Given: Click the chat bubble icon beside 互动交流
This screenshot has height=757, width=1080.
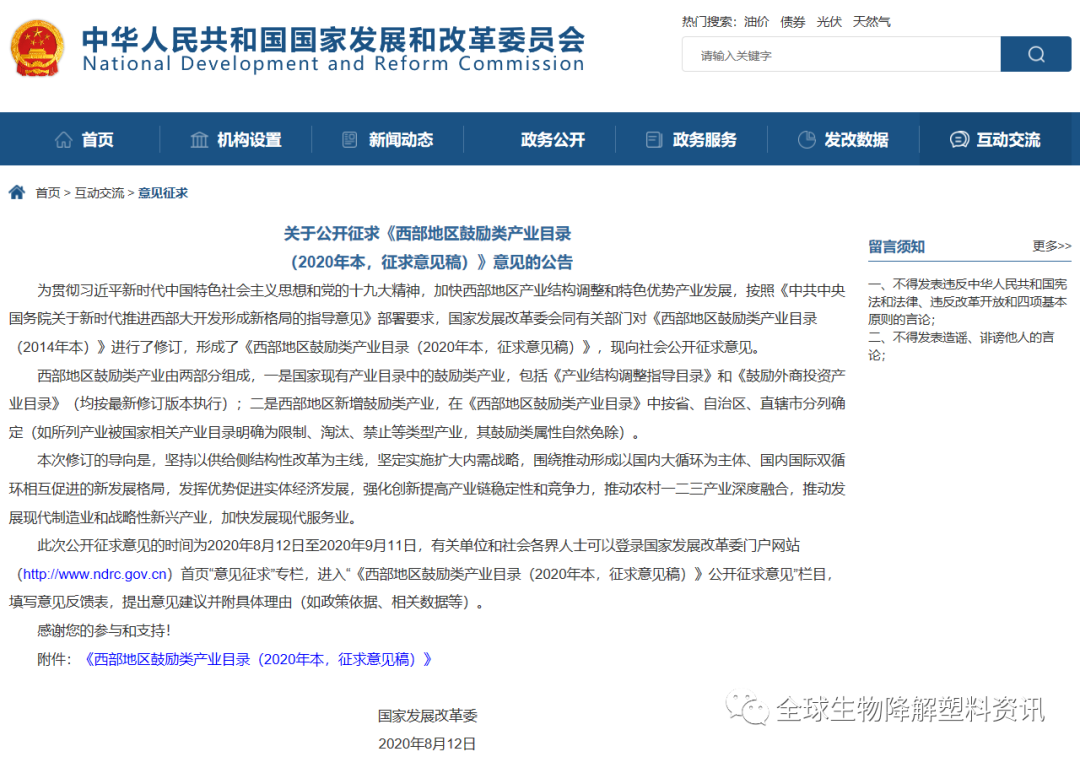Looking at the screenshot, I should pos(959,140).
